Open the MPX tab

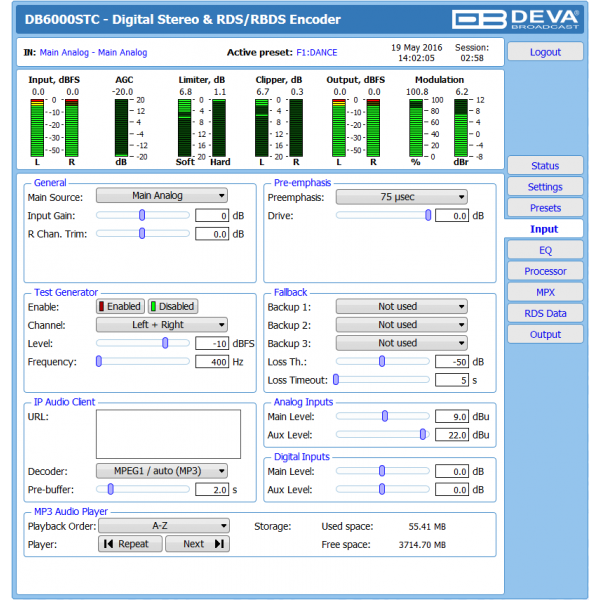click(545, 292)
